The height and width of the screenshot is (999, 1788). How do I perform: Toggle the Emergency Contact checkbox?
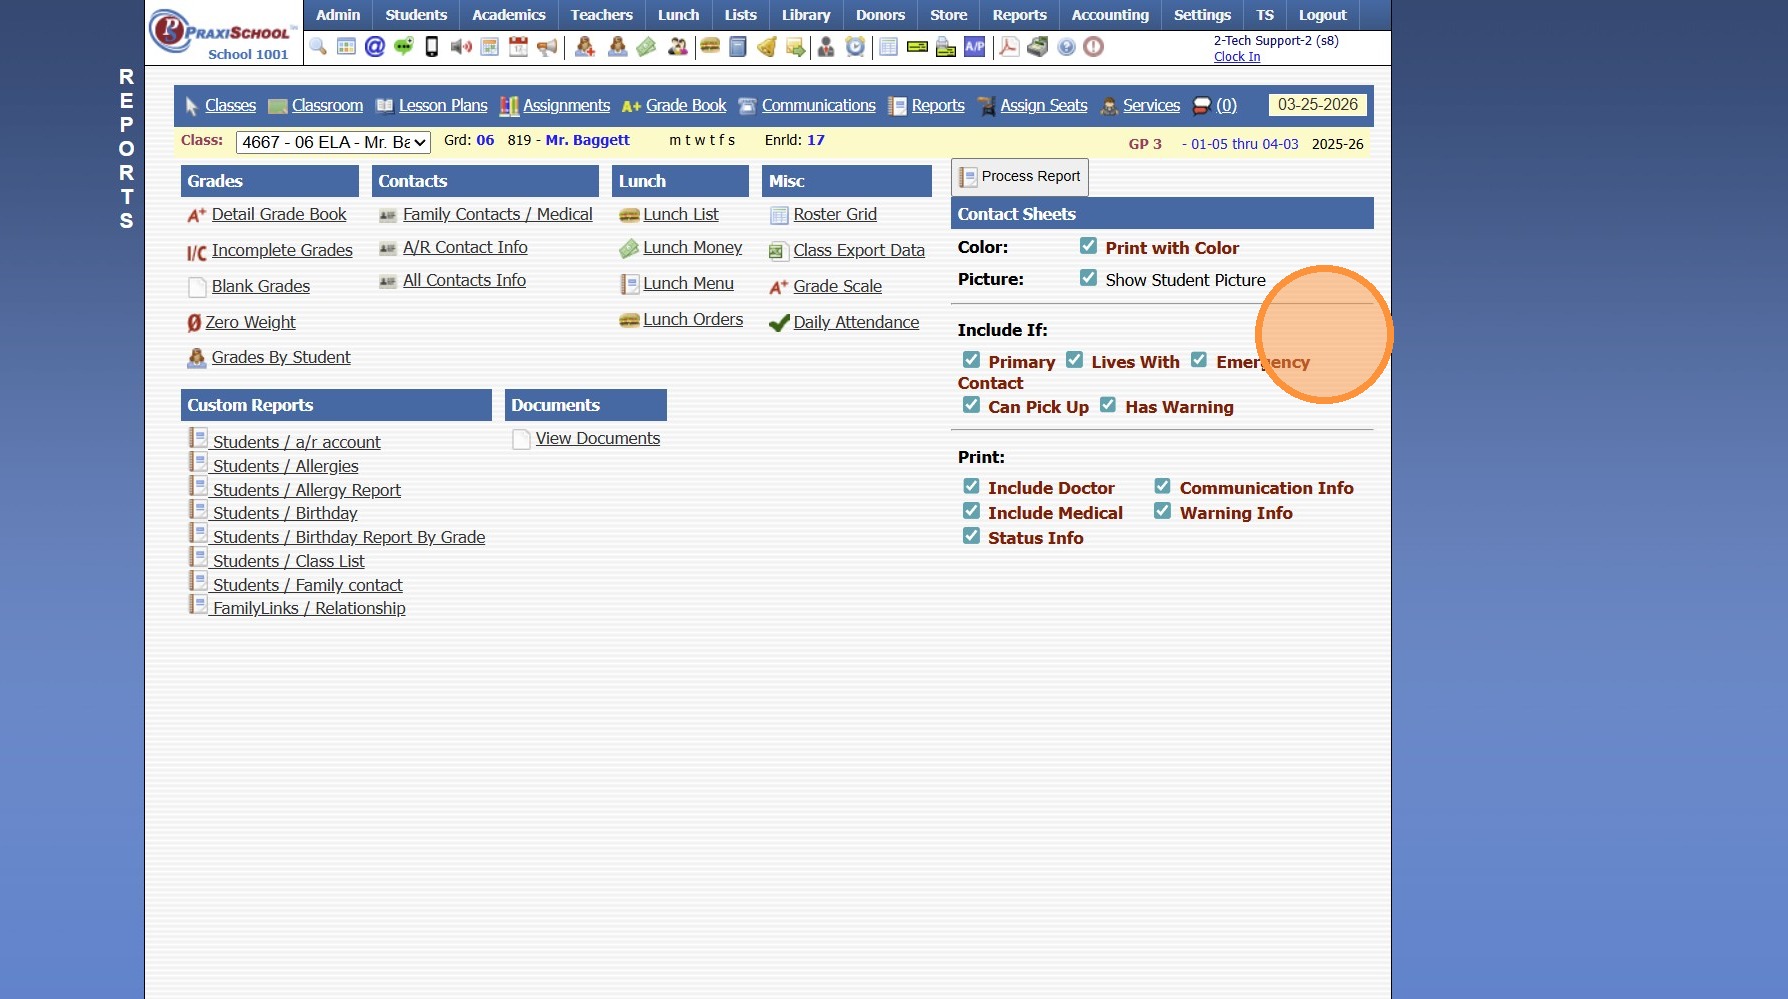tap(1199, 360)
